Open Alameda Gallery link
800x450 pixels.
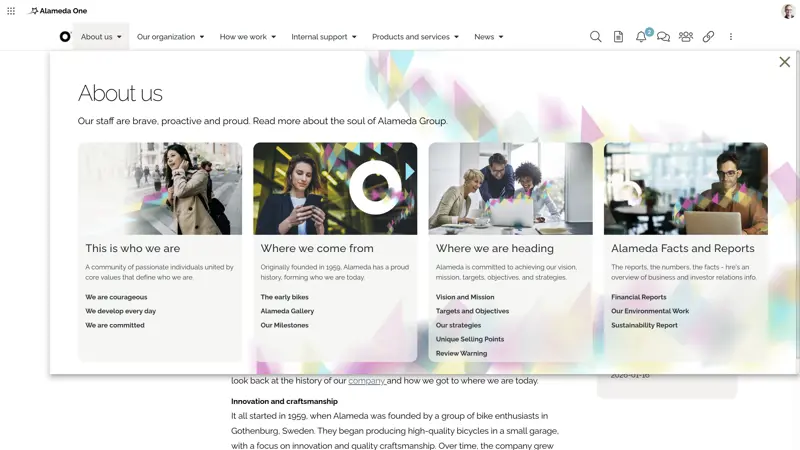[287, 311]
